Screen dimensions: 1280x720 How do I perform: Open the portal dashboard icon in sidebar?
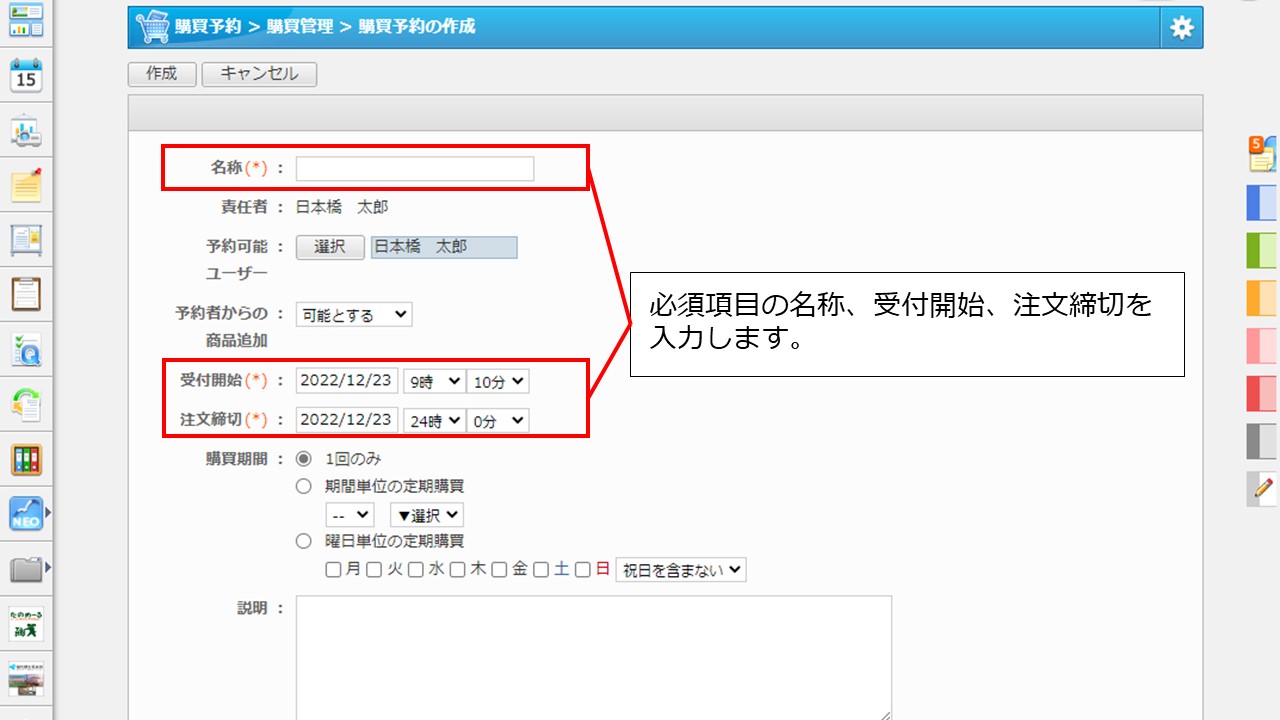click(x=26, y=20)
